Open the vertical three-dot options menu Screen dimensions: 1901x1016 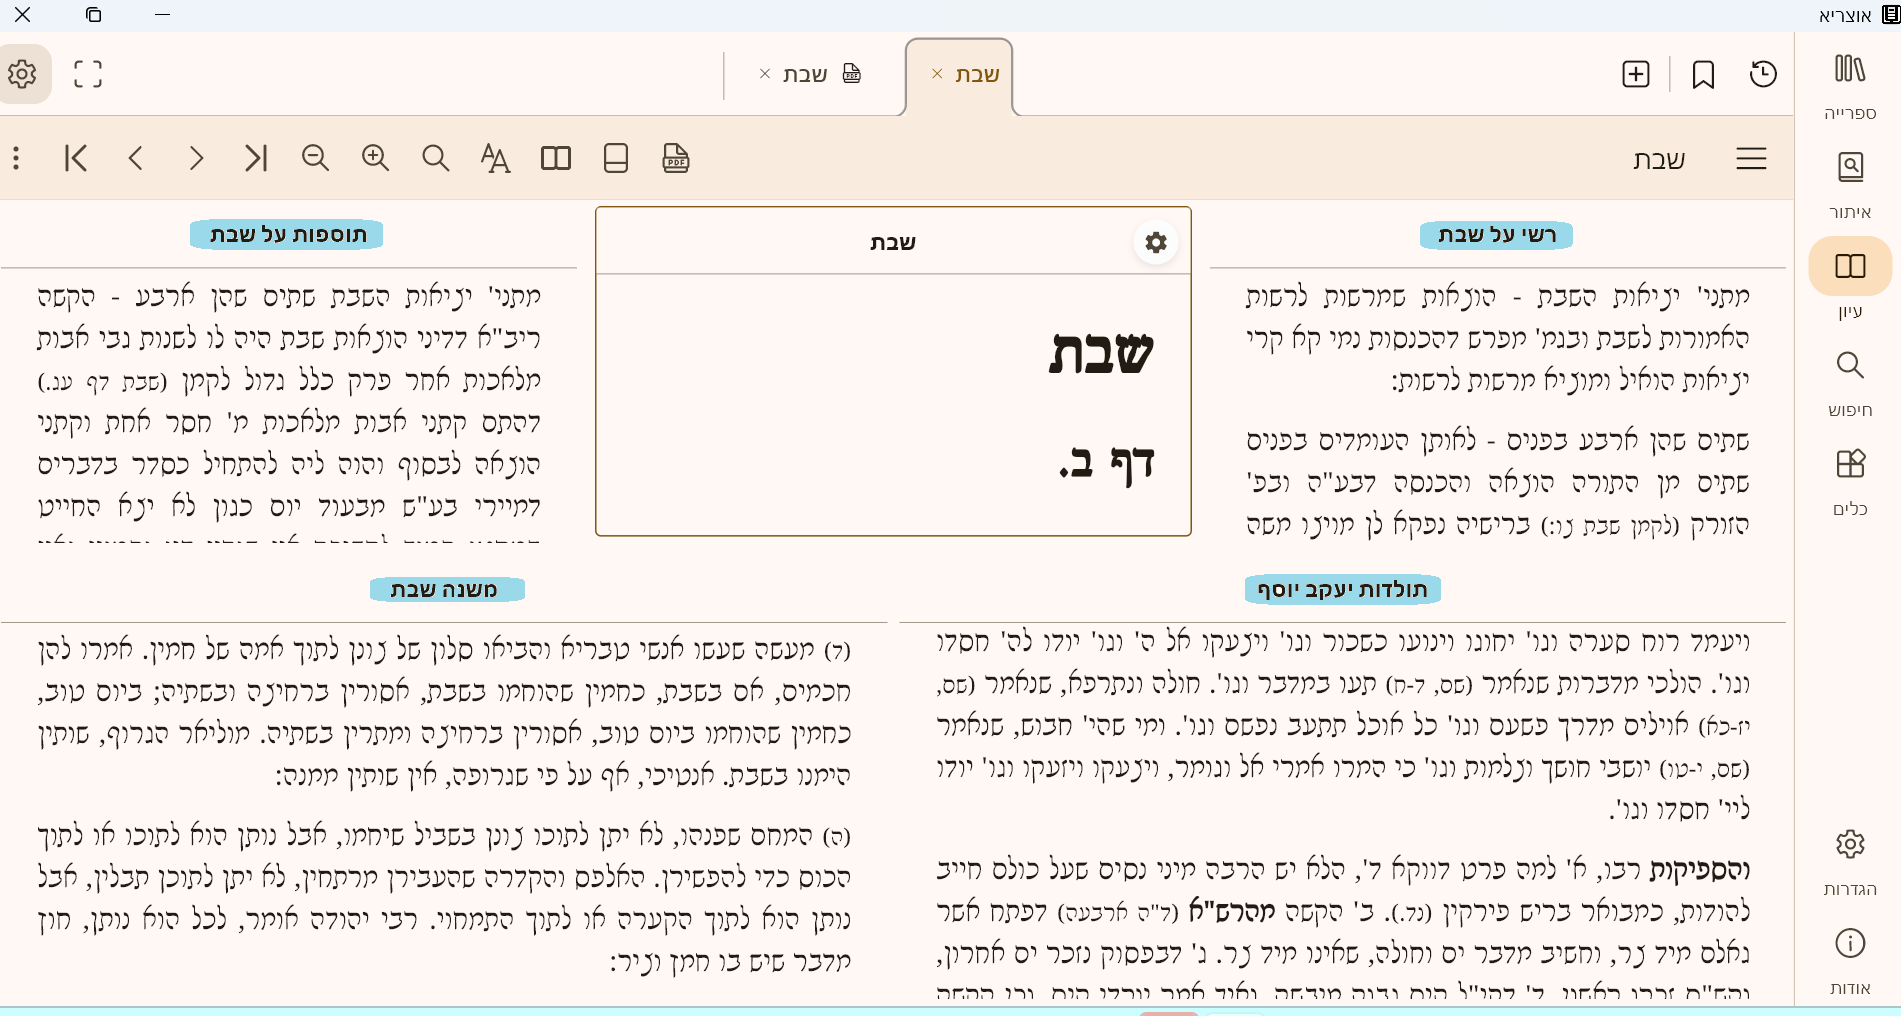click(x=15, y=158)
